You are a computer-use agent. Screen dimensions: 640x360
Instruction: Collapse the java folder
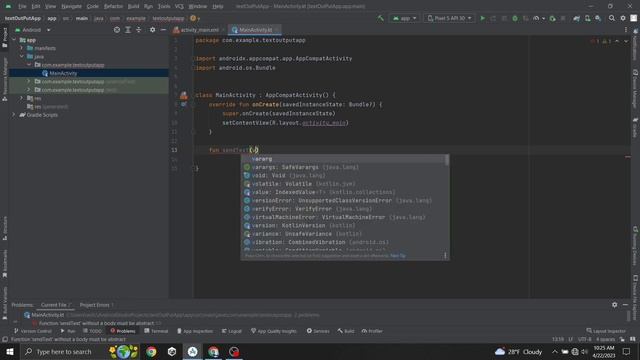point(22,56)
